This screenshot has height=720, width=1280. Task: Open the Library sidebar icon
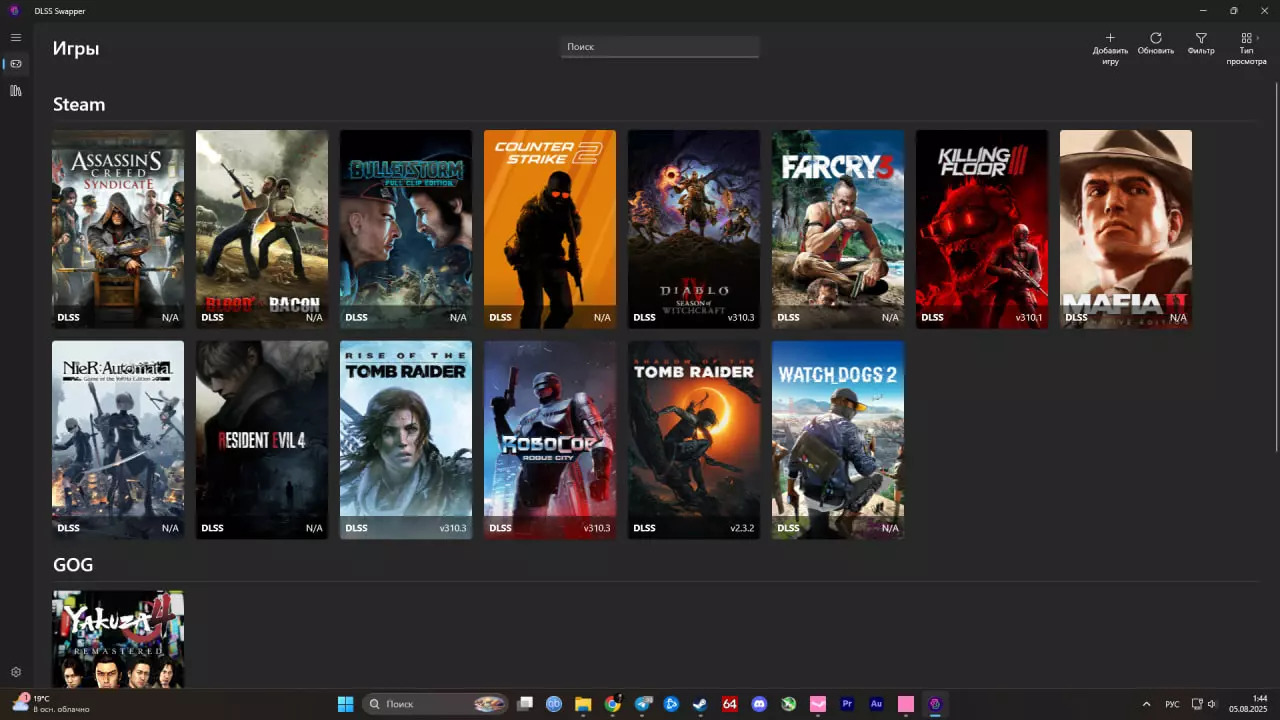(15, 91)
